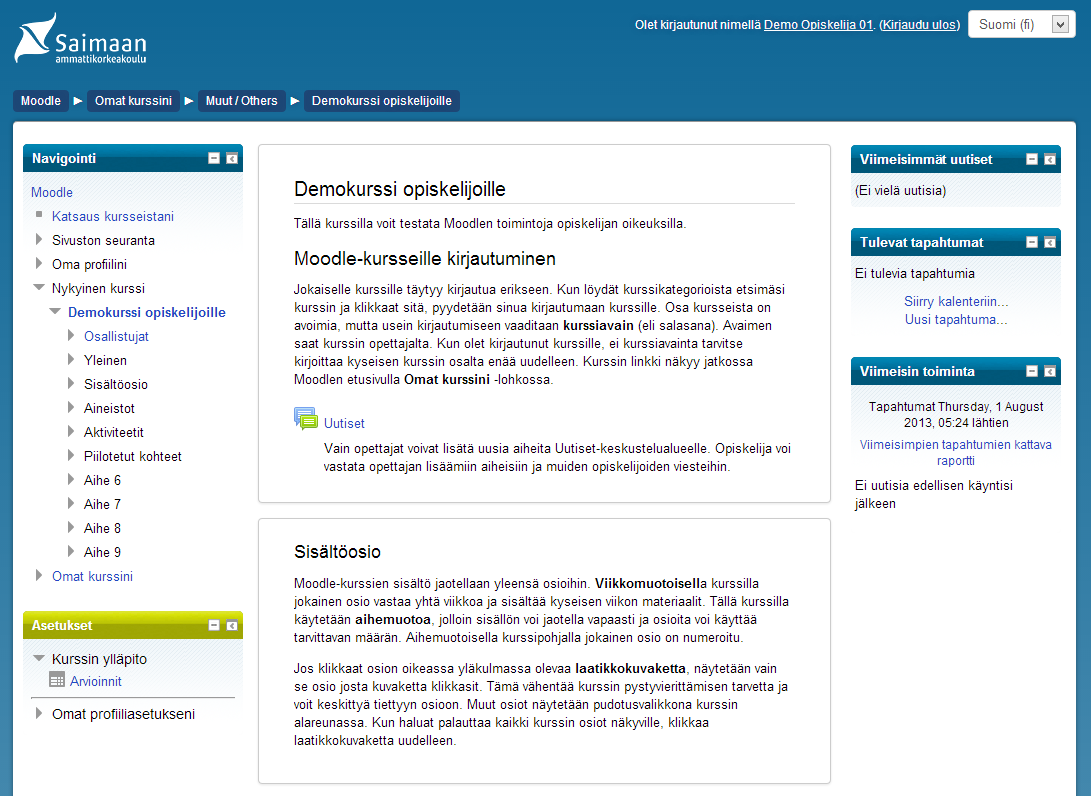Click the Tulevat tapahtumat block title
The height and width of the screenshot is (796, 1091).
pos(921,242)
